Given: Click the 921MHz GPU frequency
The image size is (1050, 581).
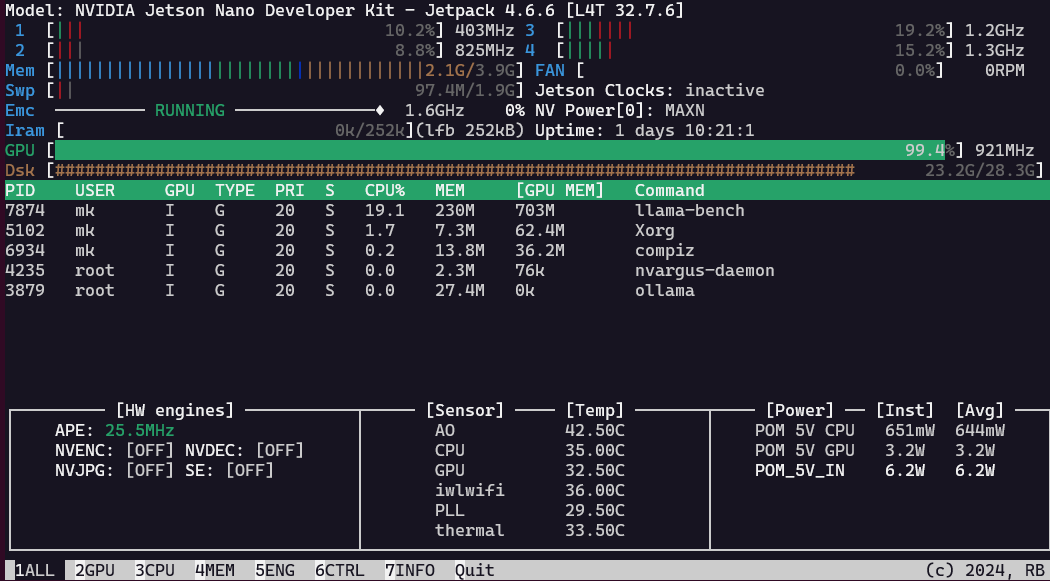Looking at the screenshot, I should (1004, 150).
